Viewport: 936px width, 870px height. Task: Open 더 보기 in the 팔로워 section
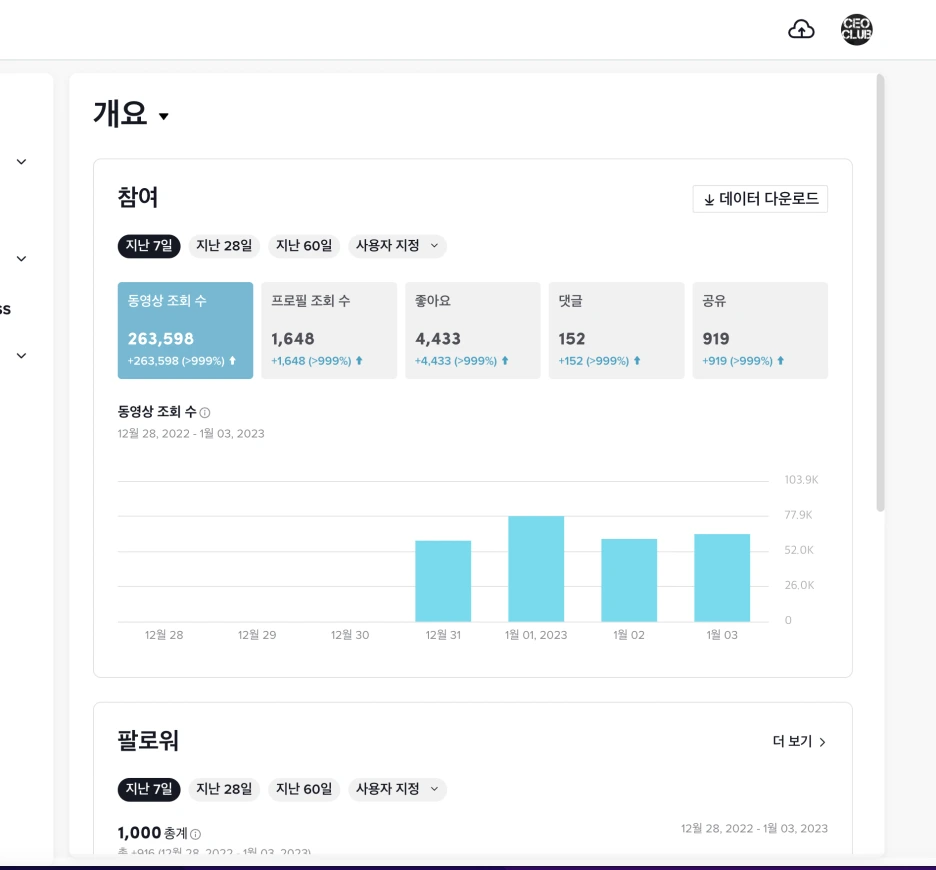pyautogui.click(x=798, y=743)
